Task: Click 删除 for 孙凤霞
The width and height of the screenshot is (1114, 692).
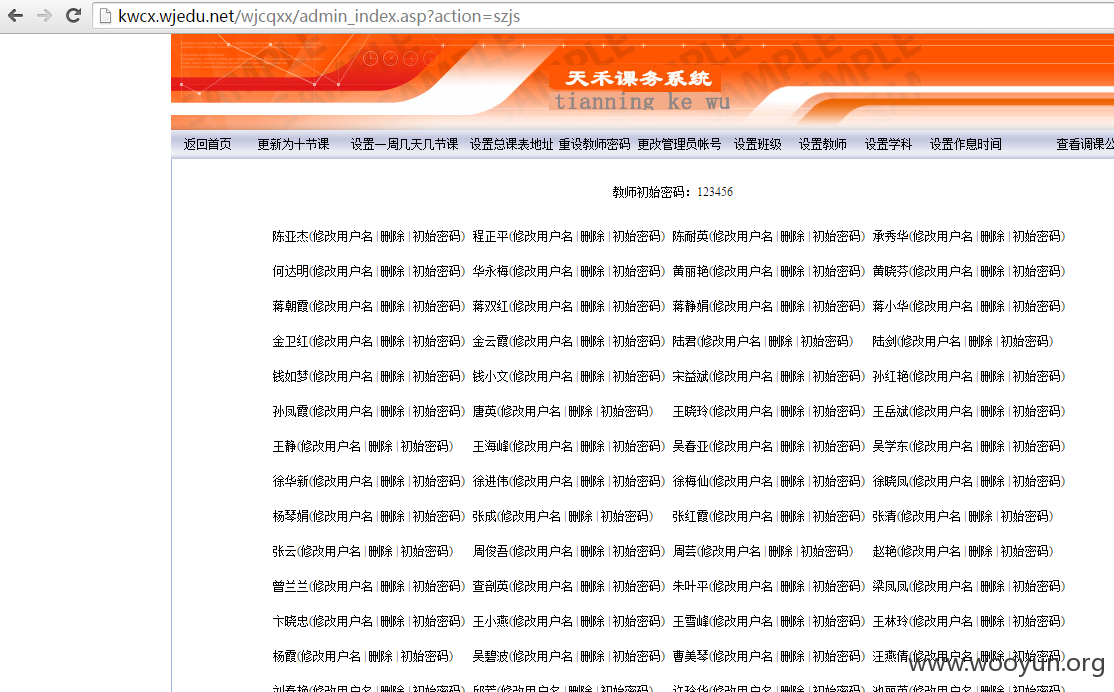Action: 392,411
